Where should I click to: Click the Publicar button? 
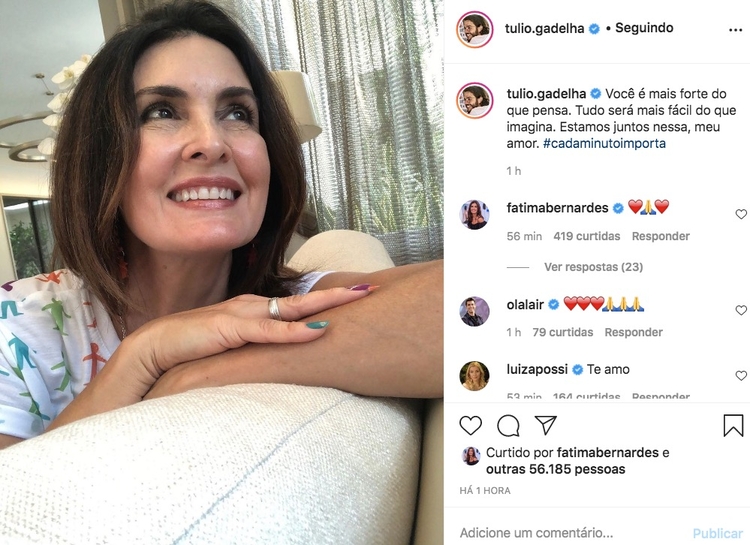(x=717, y=533)
